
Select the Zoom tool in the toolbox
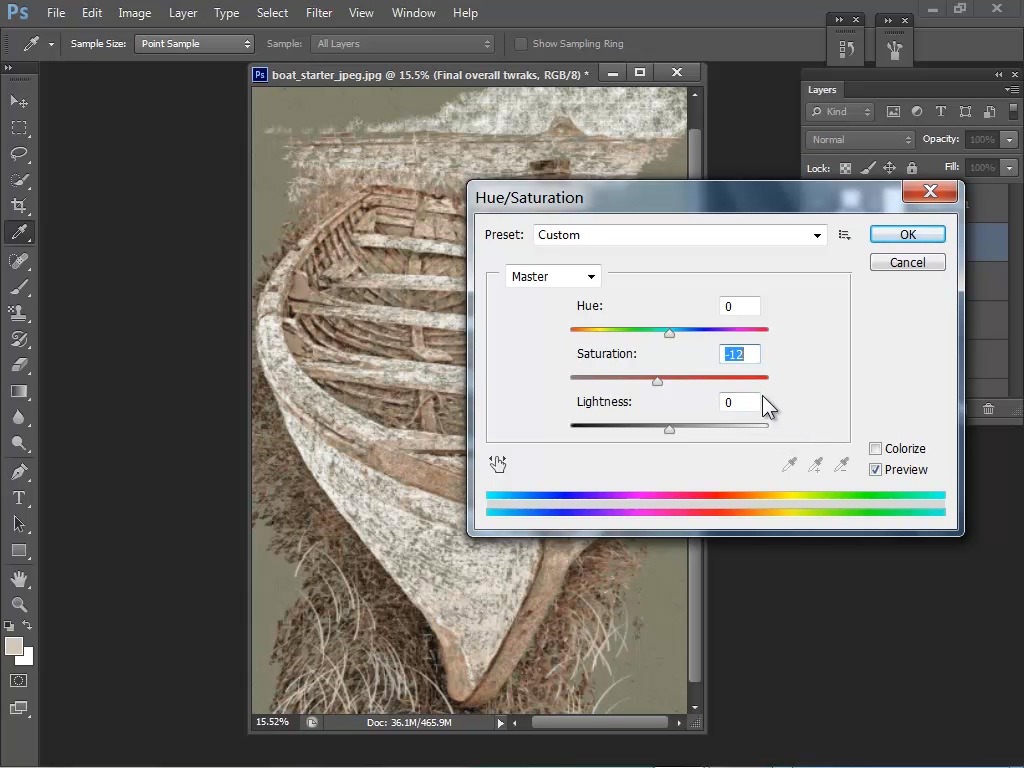(19, 605)
